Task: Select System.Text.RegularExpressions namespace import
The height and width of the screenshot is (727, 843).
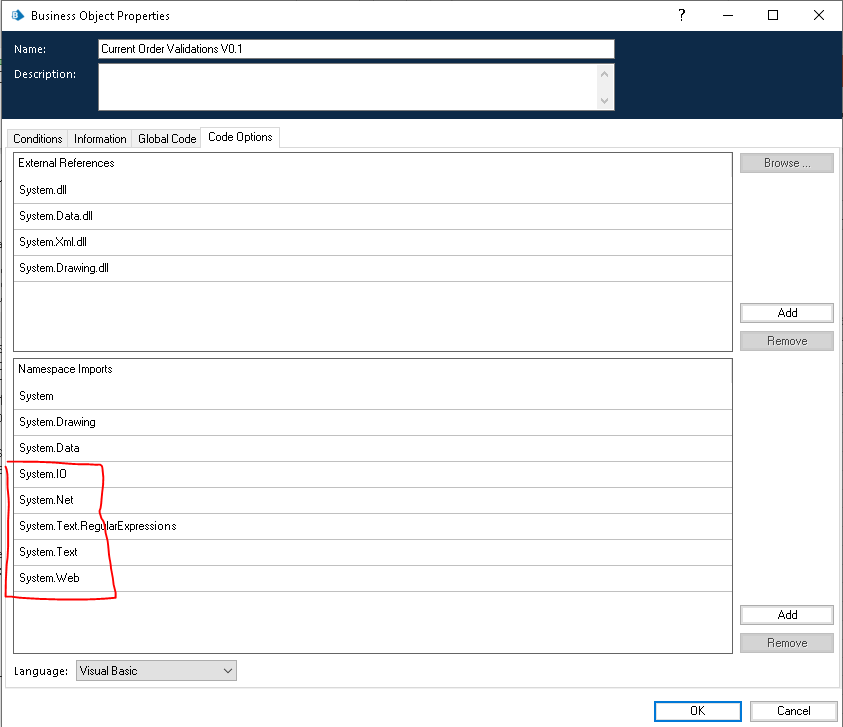Action: (373, 526)
